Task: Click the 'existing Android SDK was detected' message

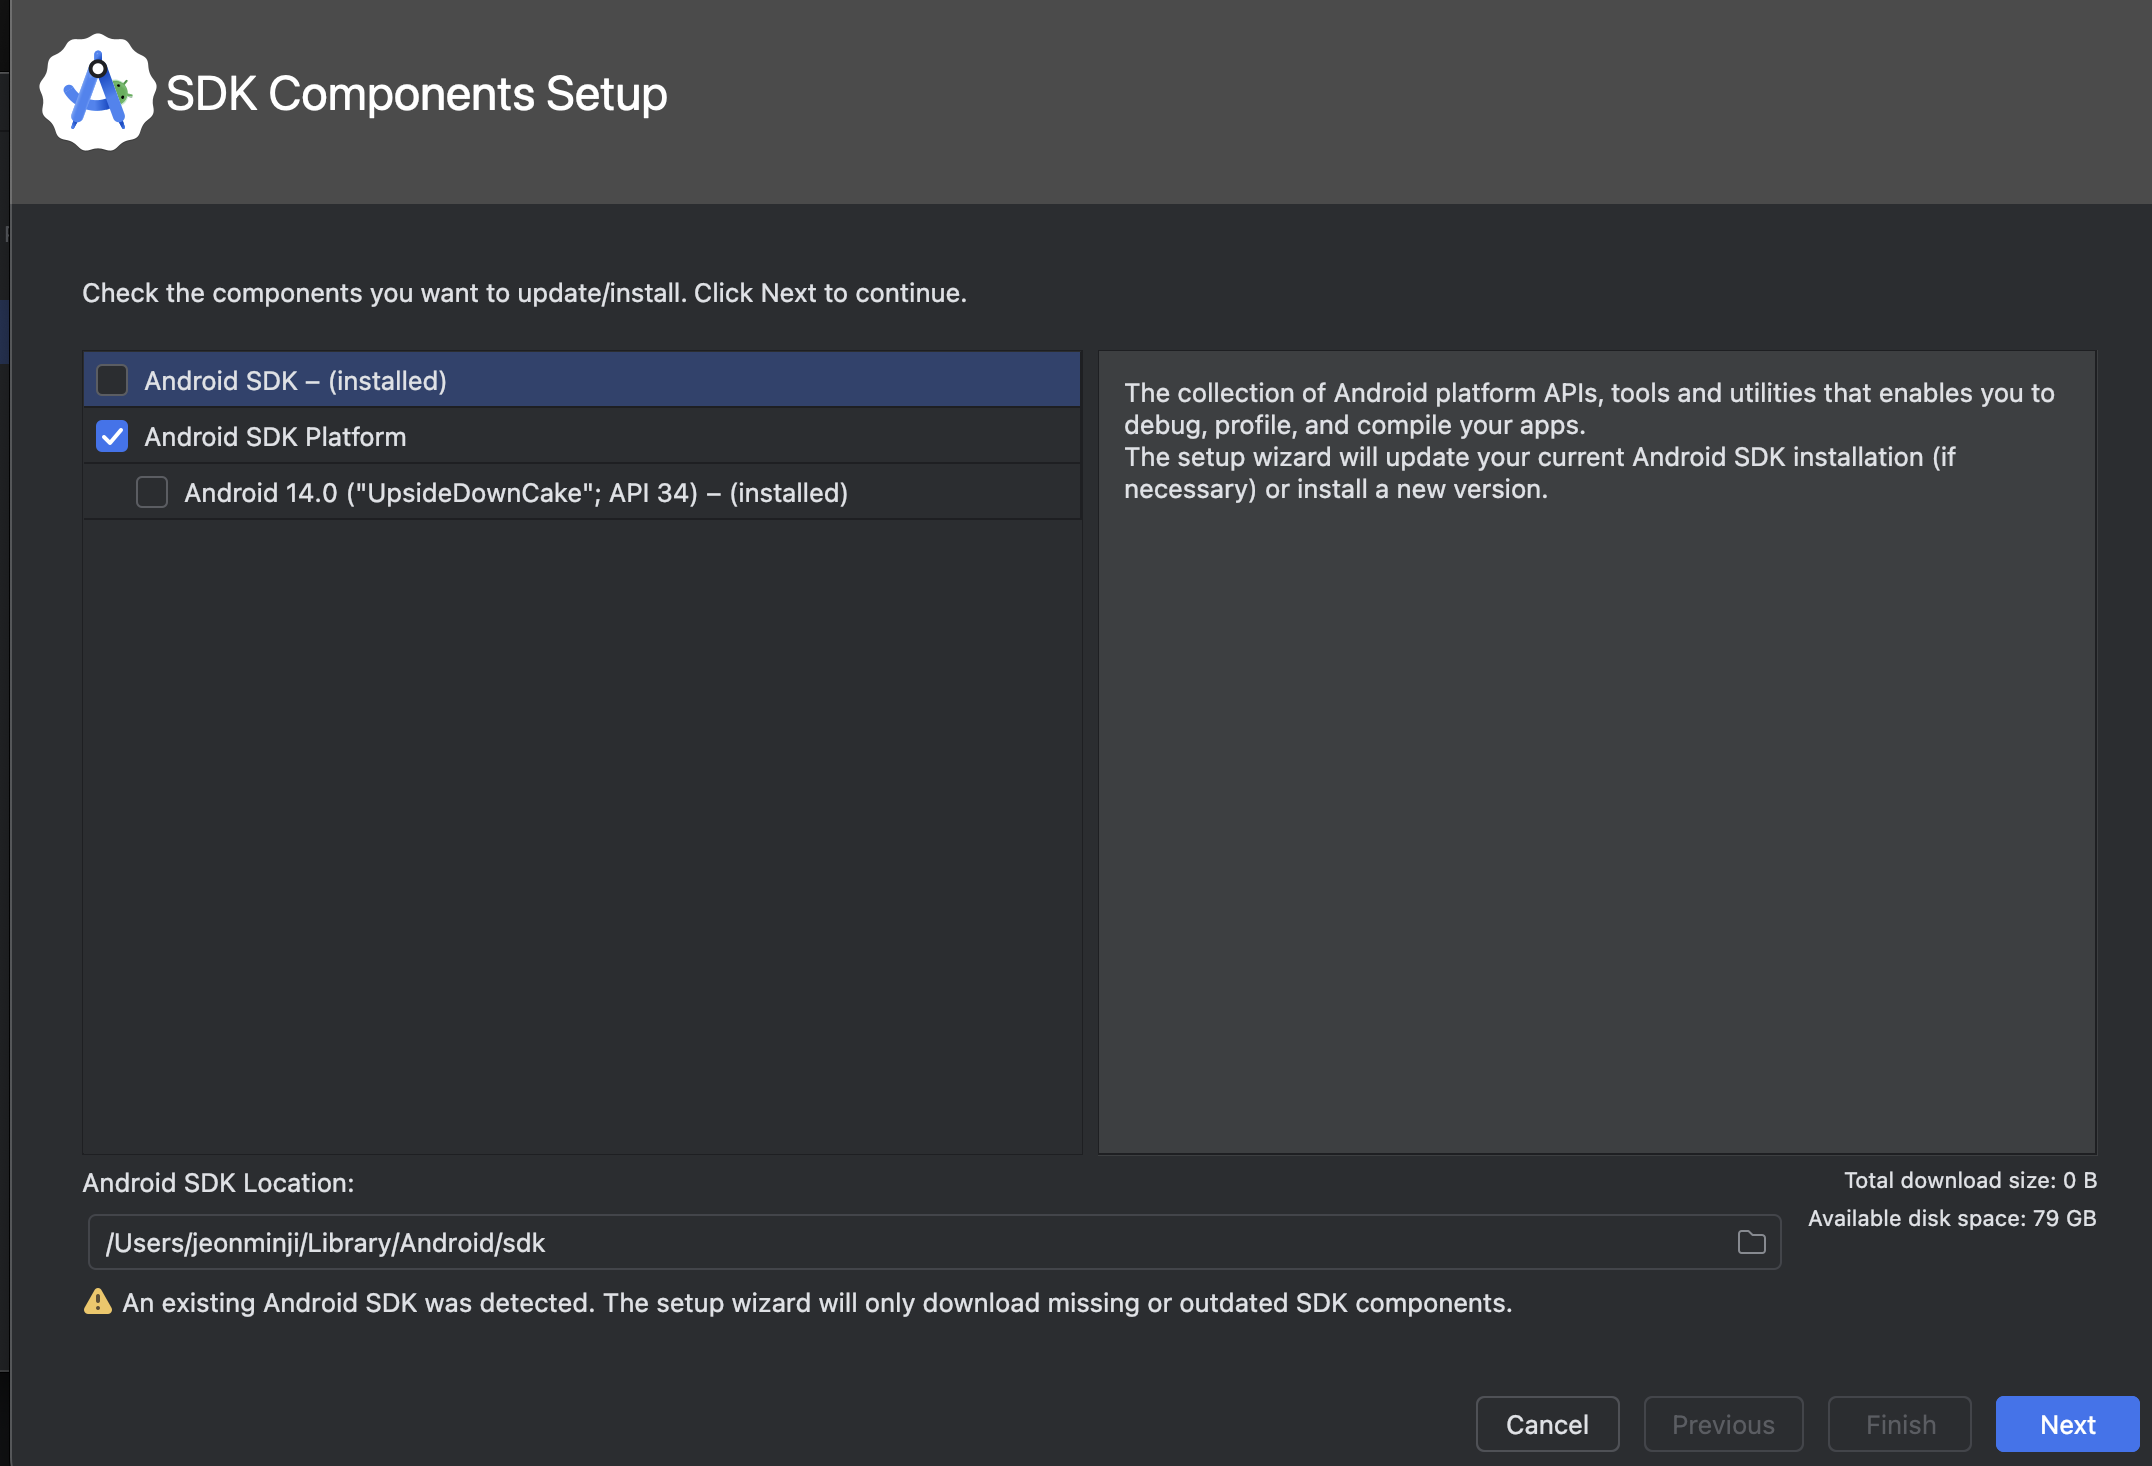Action: pyautogui.click(x=817, y=1303)
